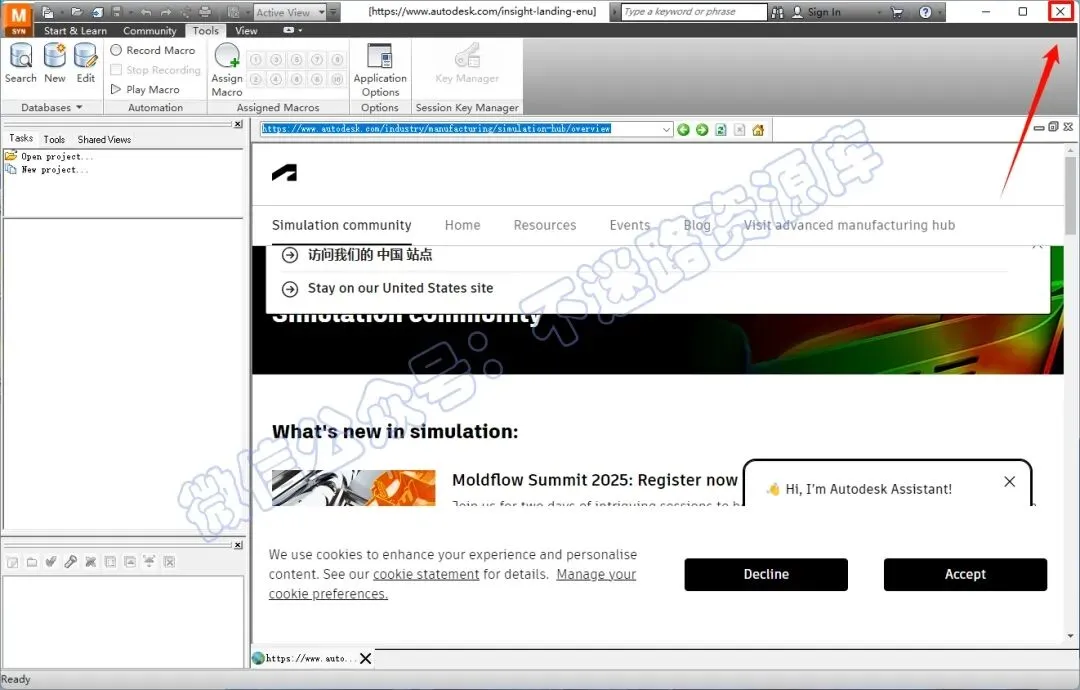Viewport: 1080px width, 690px height.
Task: Click the Undo arrow in quick access toolbar
Action: click(146, 12)
